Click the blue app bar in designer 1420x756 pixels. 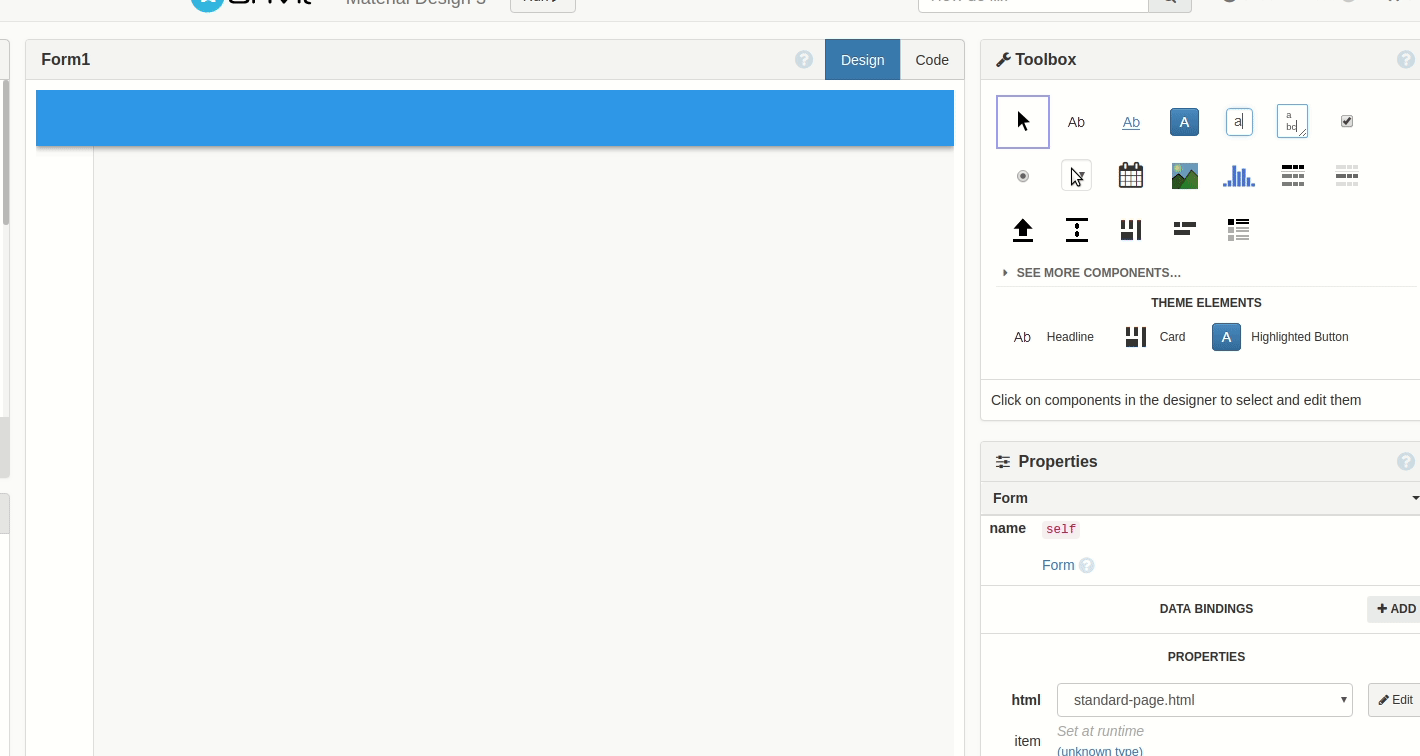(494, 118)
